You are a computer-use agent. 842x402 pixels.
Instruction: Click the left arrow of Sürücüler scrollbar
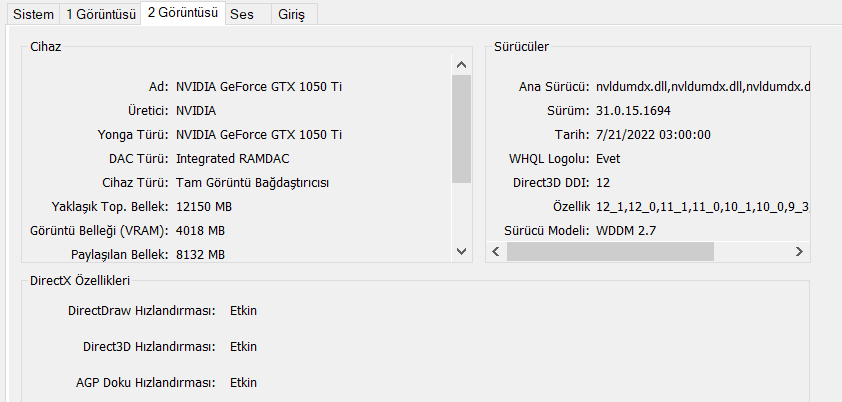(497, 251)
